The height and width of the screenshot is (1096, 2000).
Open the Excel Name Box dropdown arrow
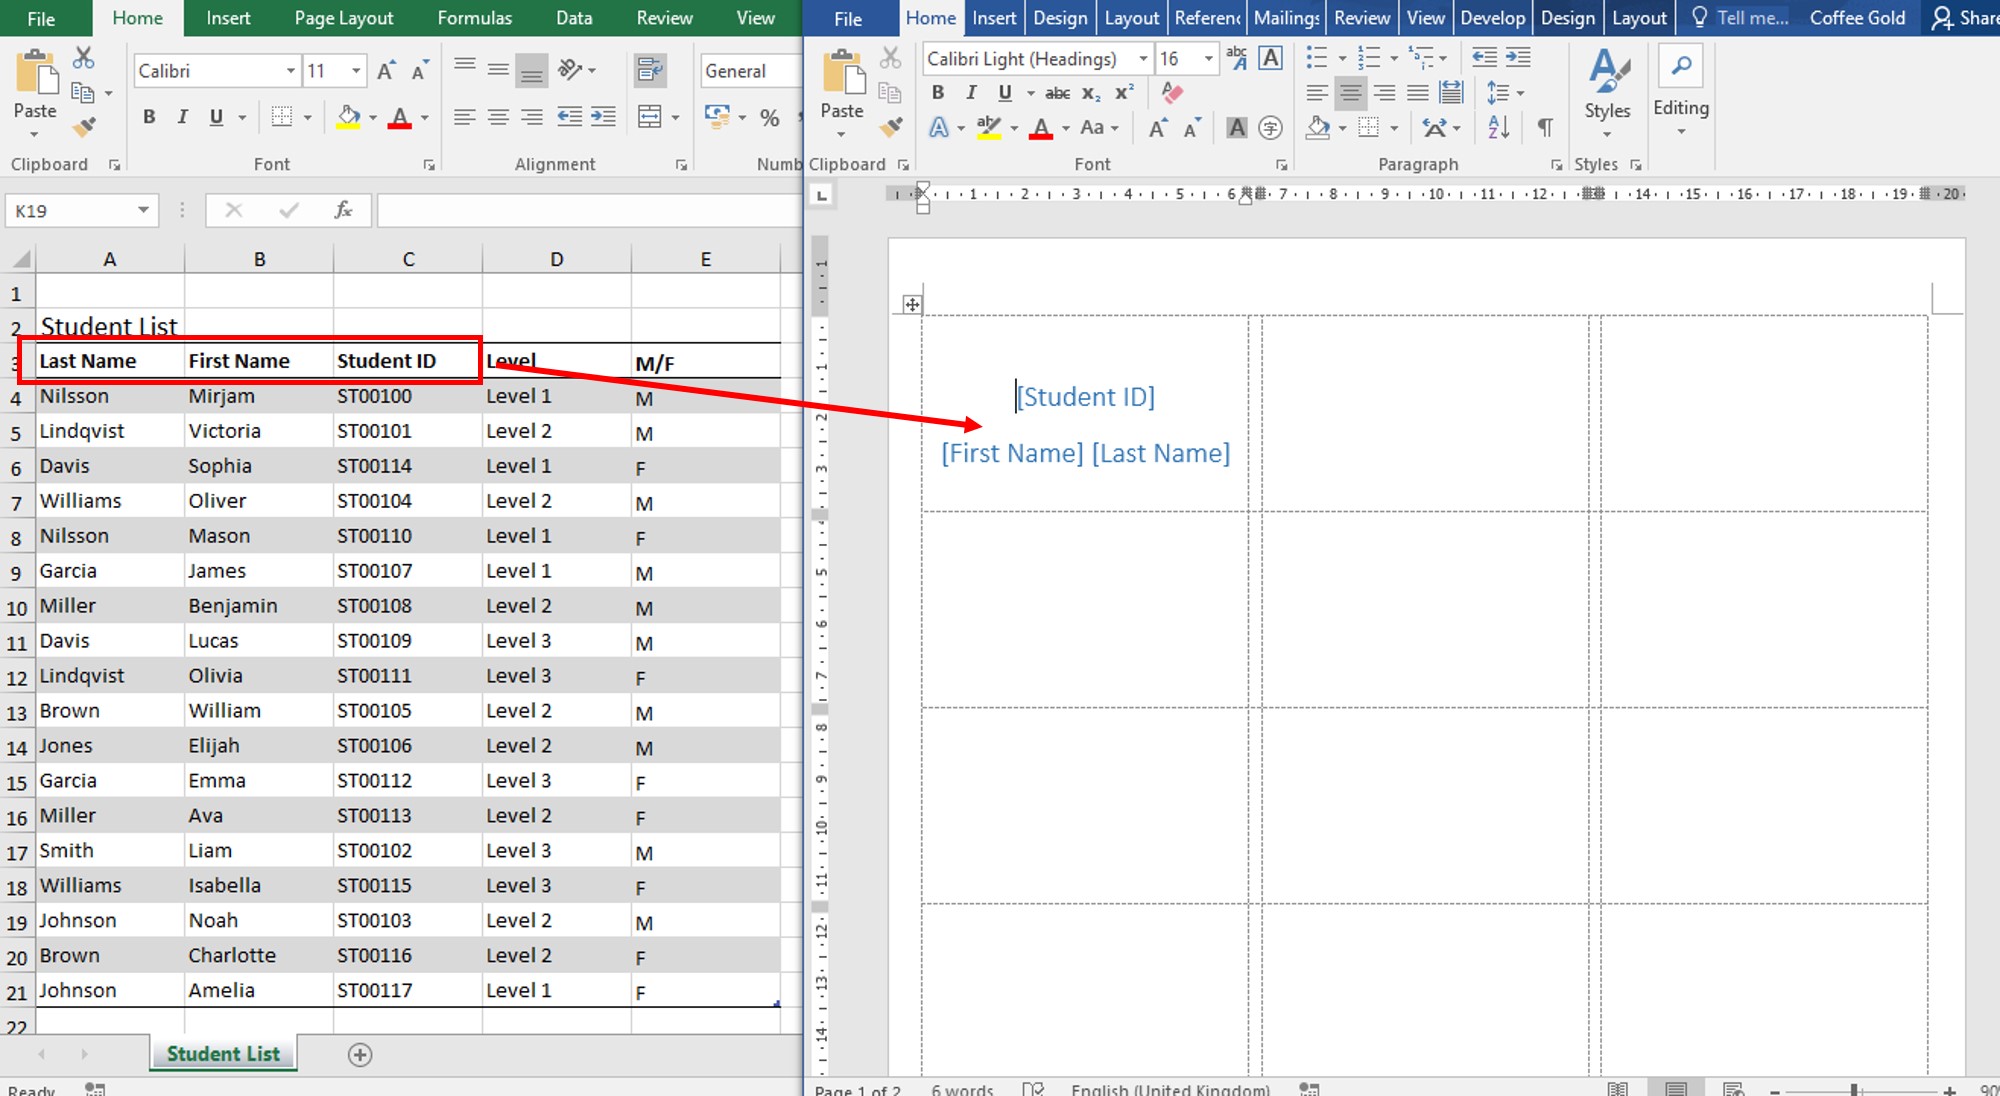143,210
